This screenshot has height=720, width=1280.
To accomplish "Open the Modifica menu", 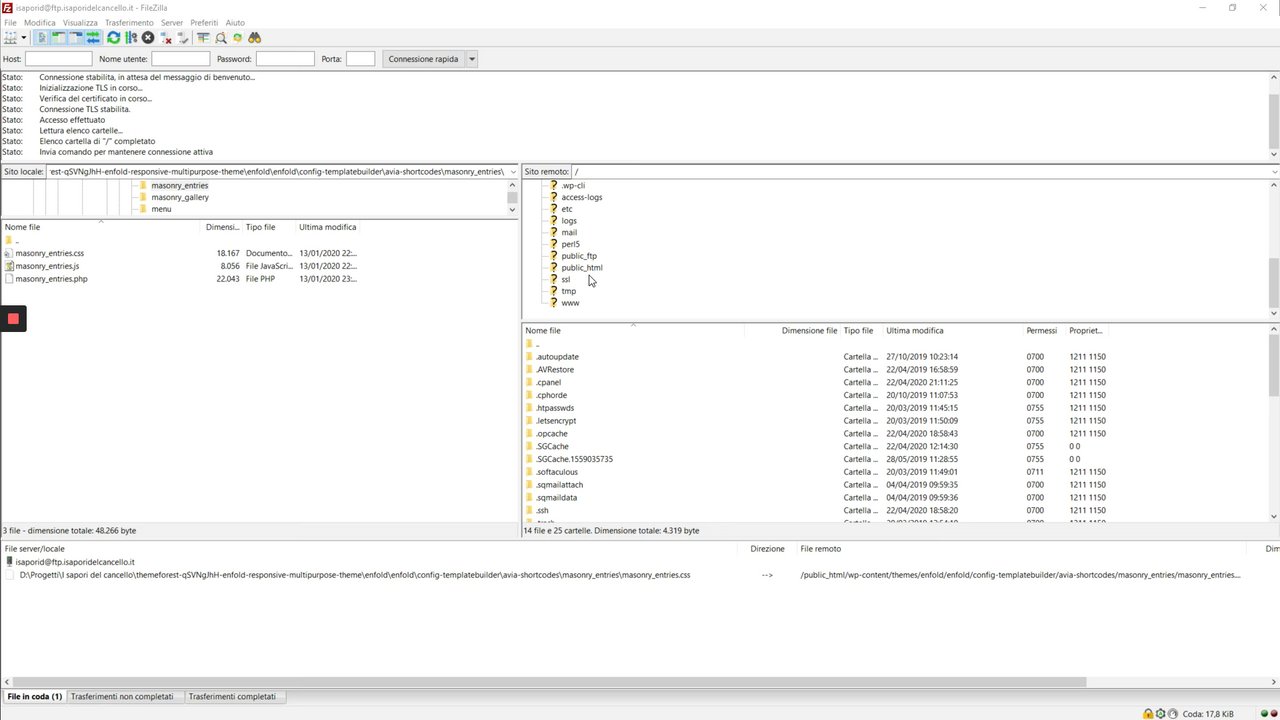I will 40,22.
